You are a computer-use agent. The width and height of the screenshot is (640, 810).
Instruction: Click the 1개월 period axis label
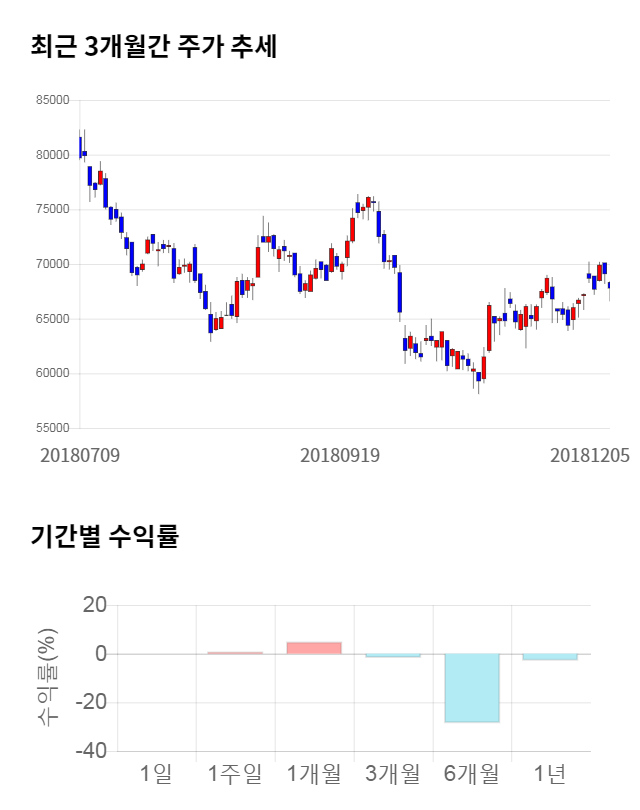(314, 773)
